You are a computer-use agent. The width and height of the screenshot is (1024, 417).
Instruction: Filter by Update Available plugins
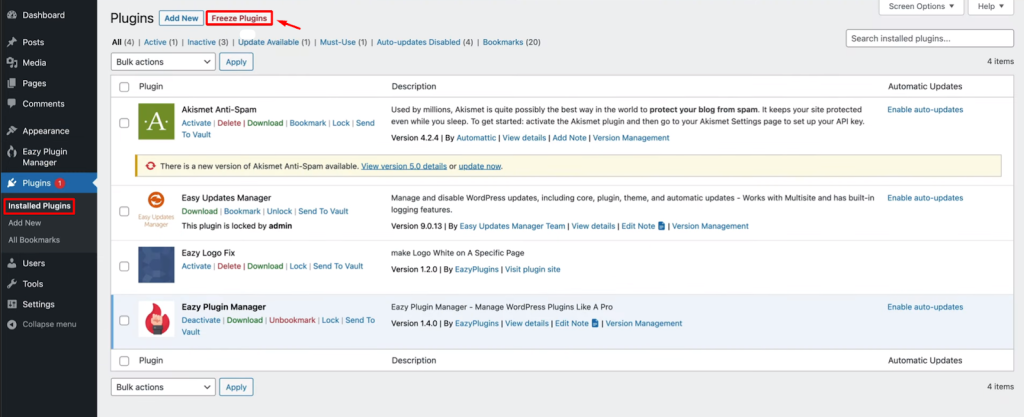[x=268, y=42]
